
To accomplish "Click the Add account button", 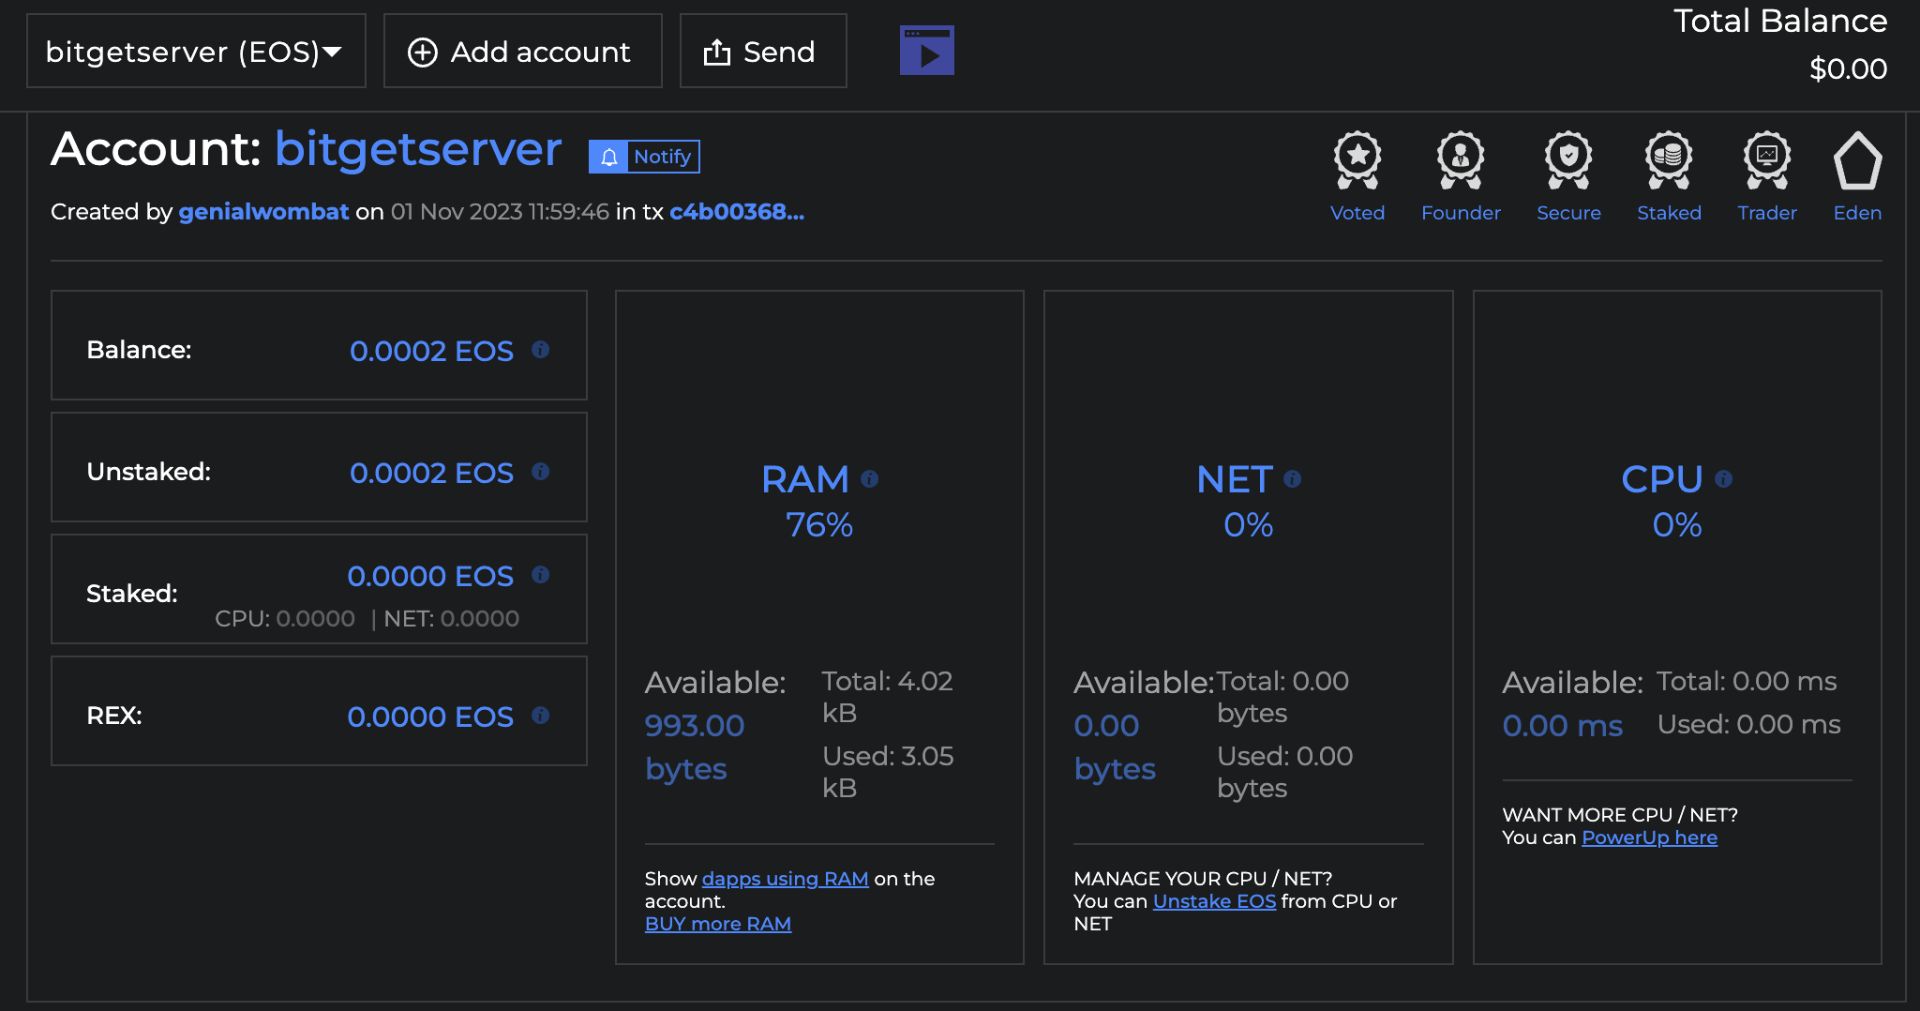I will 522,51.
